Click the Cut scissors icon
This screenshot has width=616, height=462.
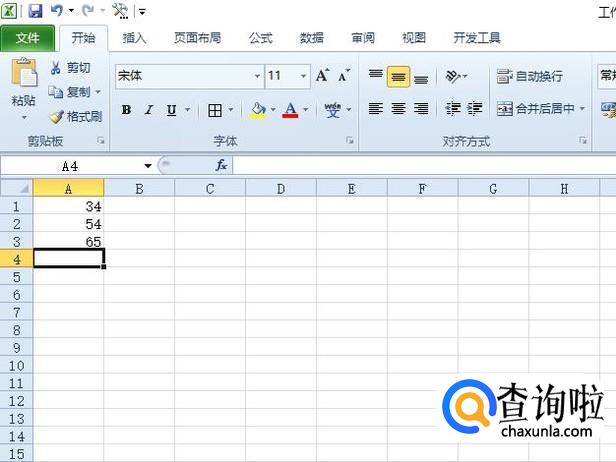[55, 68]
